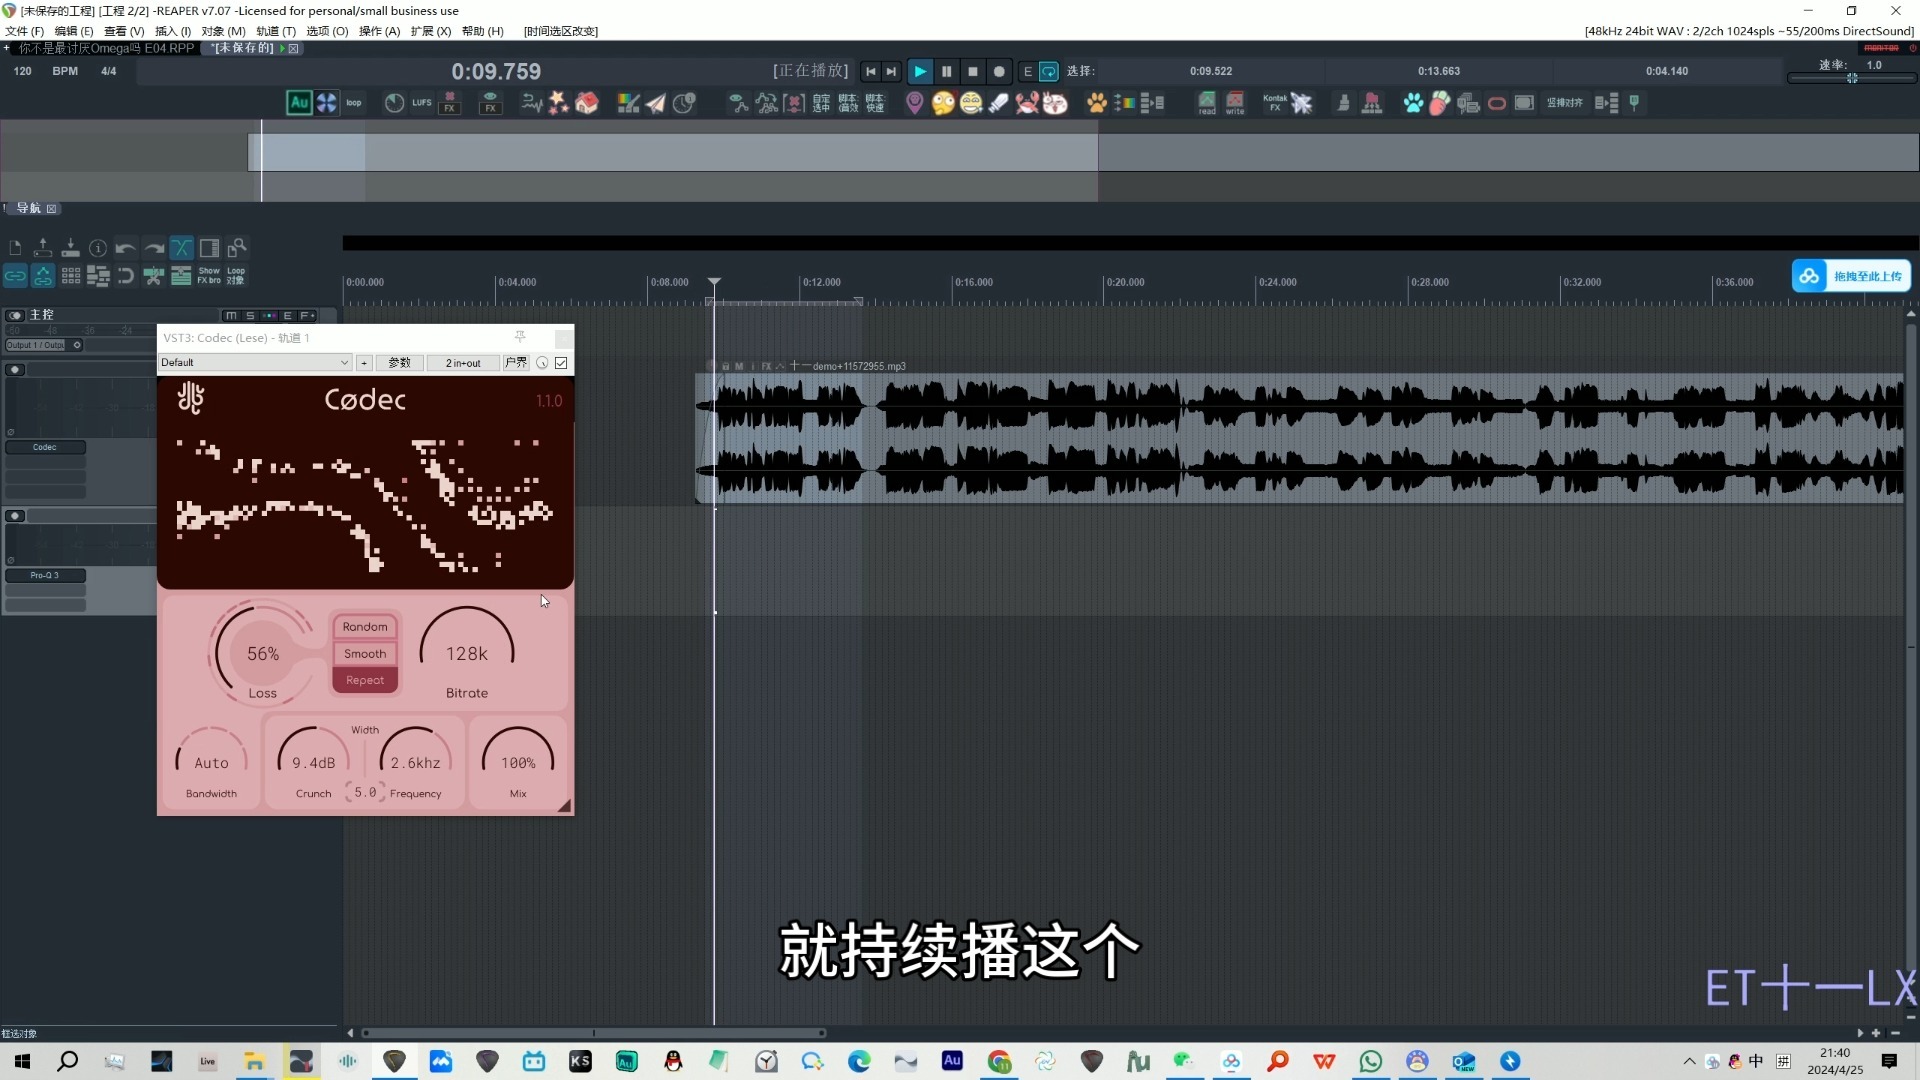
Task: Click the automation write icon
Action: click(1235, 103)
